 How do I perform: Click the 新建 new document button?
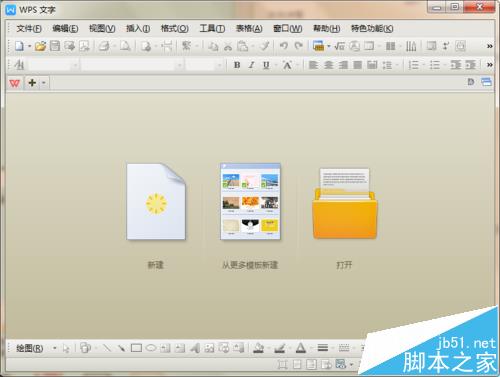tap(156, 216)
